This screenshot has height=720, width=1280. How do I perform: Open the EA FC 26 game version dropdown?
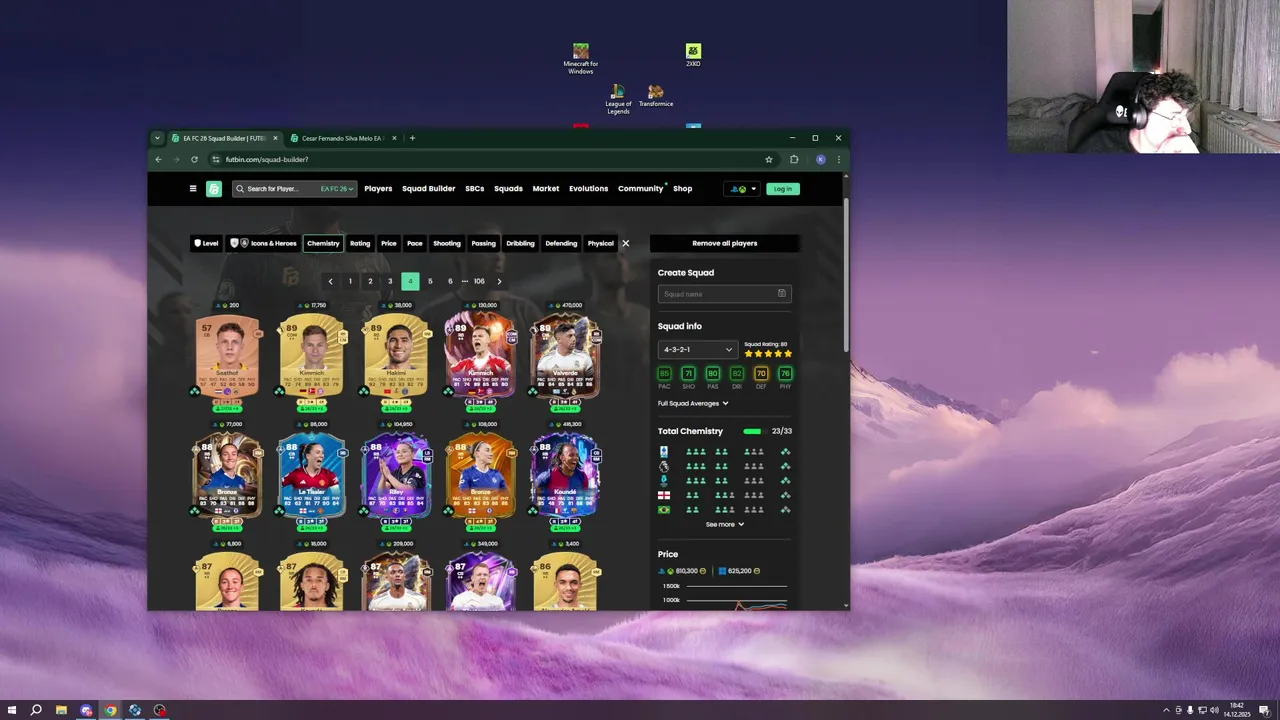(x=336, y=189)
